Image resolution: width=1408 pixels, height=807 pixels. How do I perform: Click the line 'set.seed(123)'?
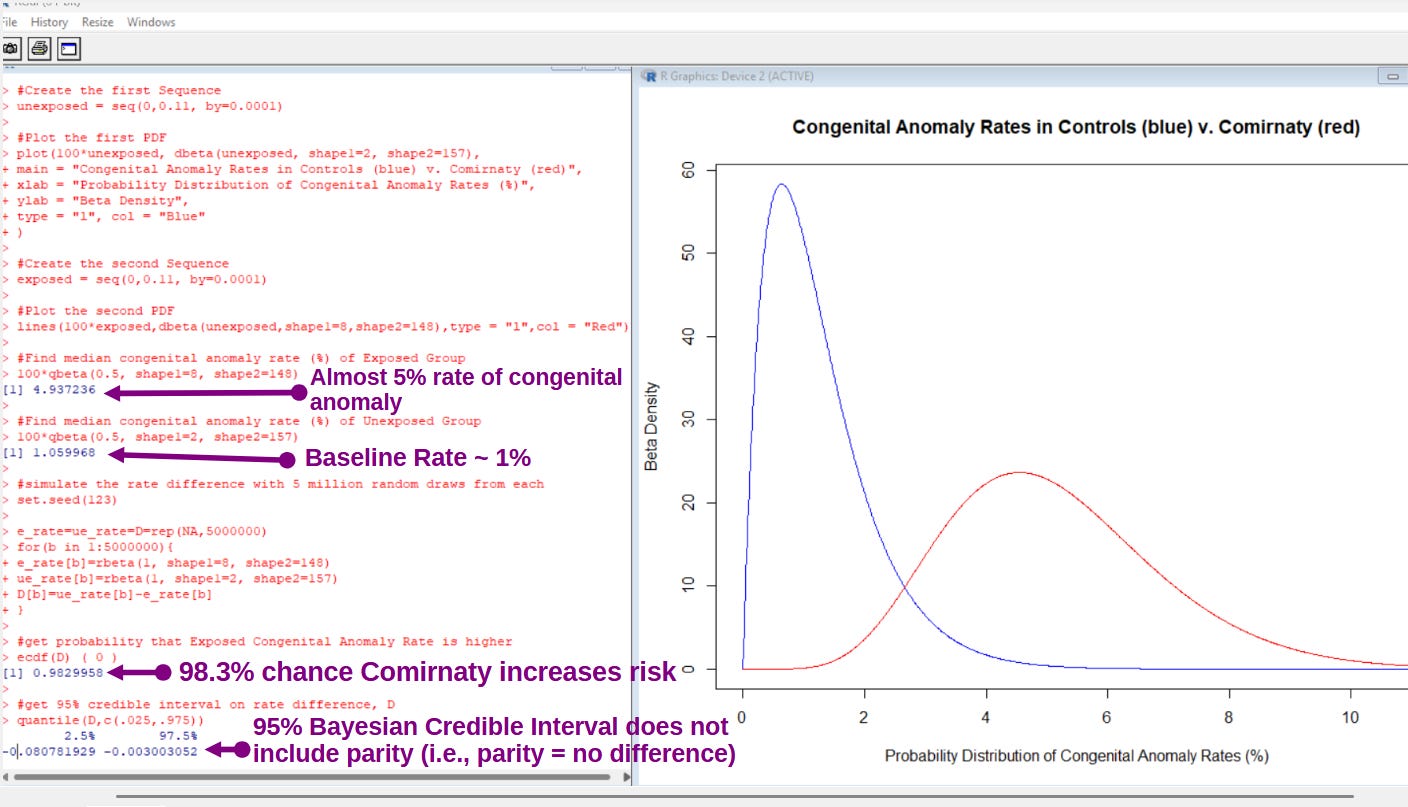tap(67, 499)
